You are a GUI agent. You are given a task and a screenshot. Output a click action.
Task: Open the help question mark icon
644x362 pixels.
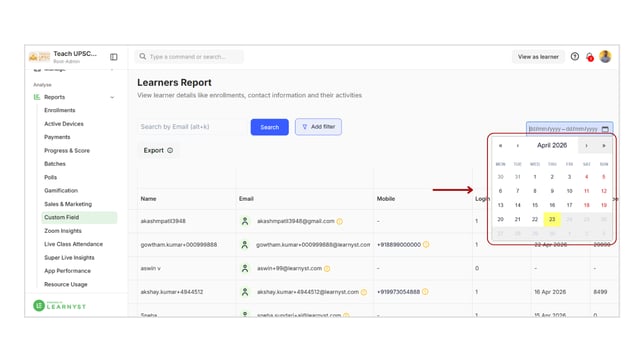tap(575, 56)
